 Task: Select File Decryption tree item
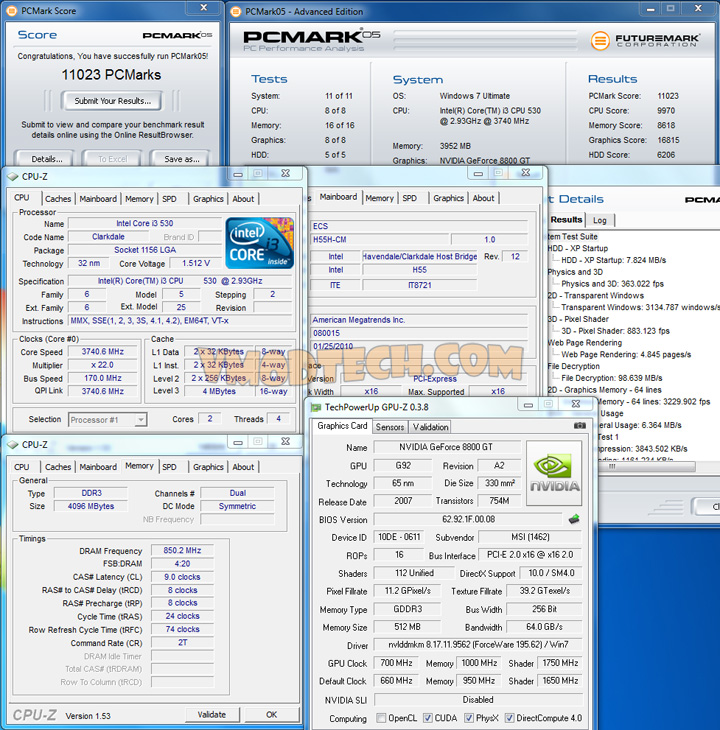point(573,366)
